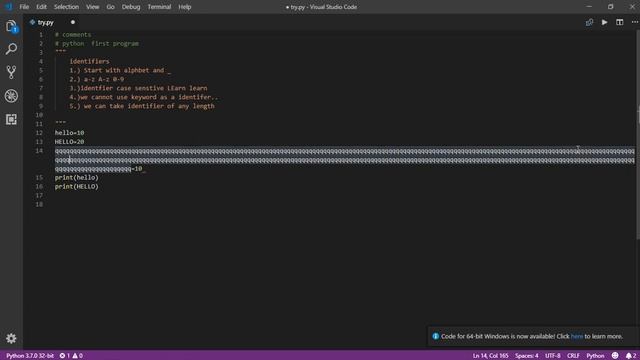Image resolution: width=640 pixels, height=360 pixels.
Task: Open the Terminal menu
Action: click(159, 7)
